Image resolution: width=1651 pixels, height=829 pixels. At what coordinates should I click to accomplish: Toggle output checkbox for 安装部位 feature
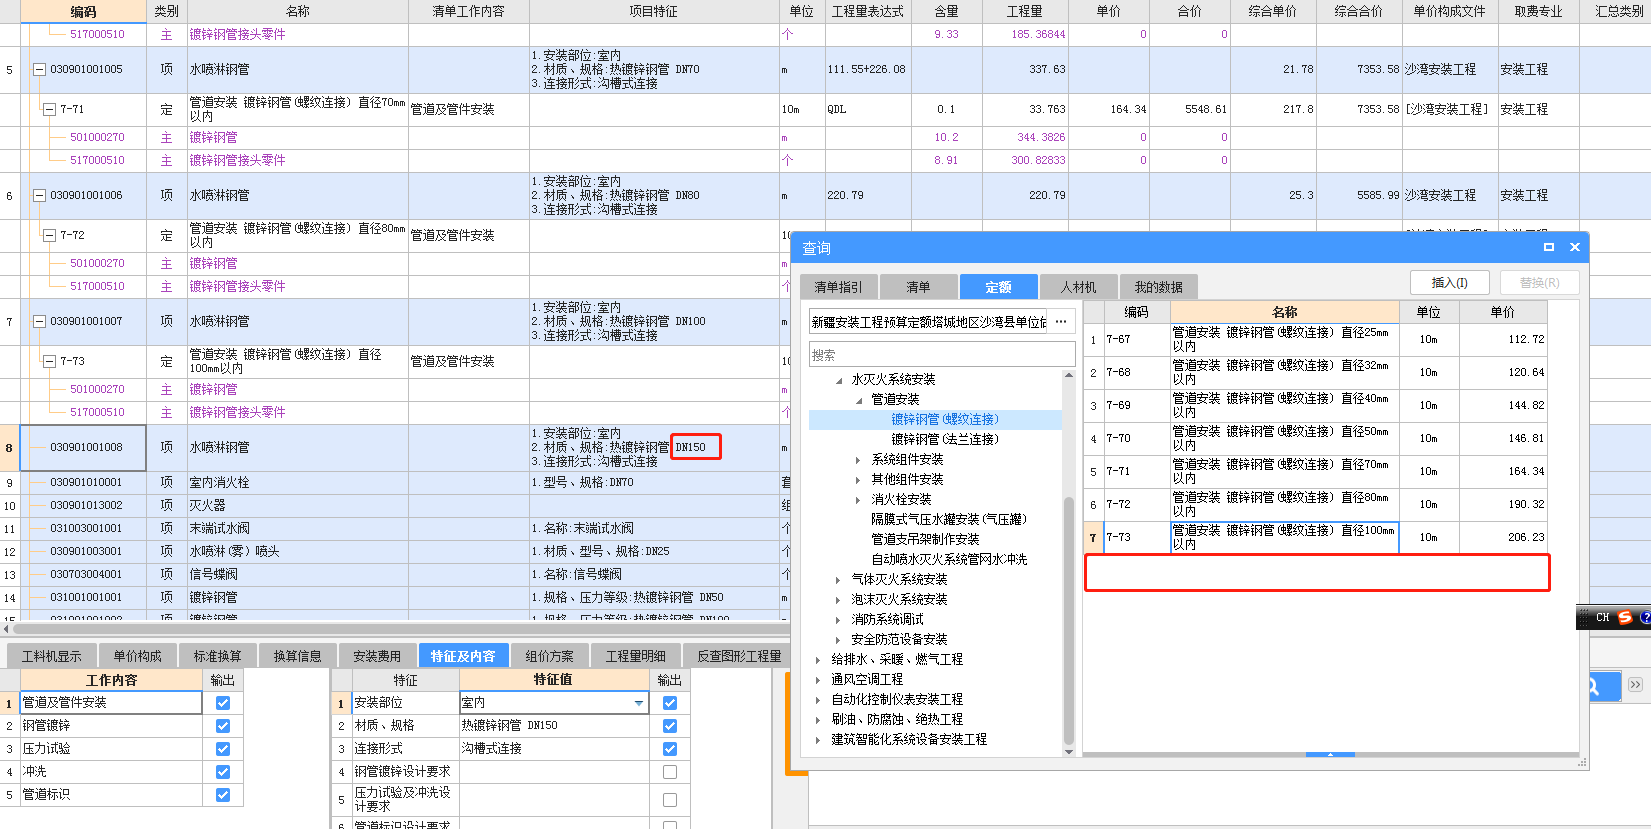670,703
